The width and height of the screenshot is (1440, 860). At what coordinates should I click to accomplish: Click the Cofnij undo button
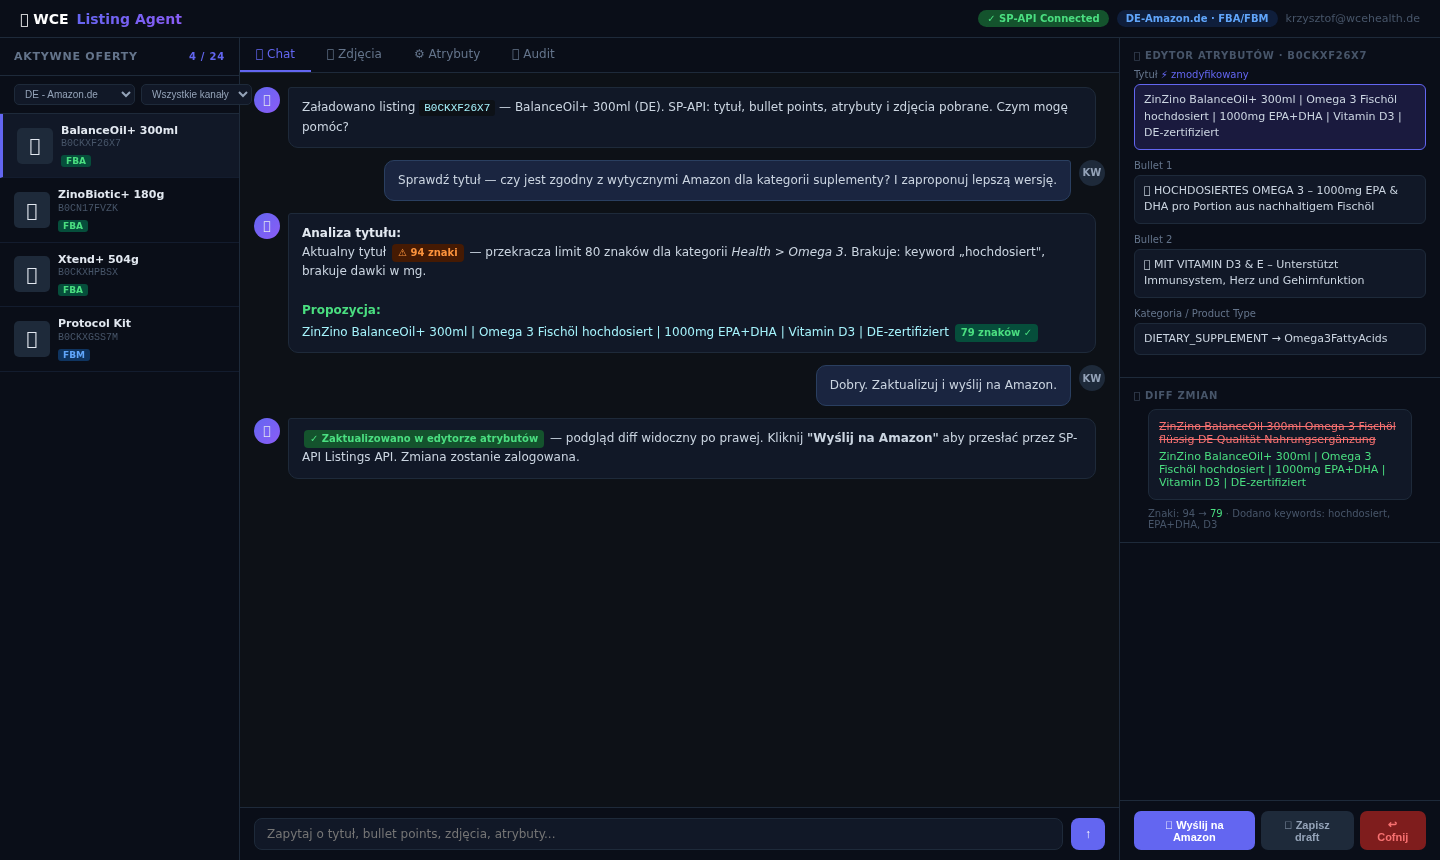pos(1393,831)
